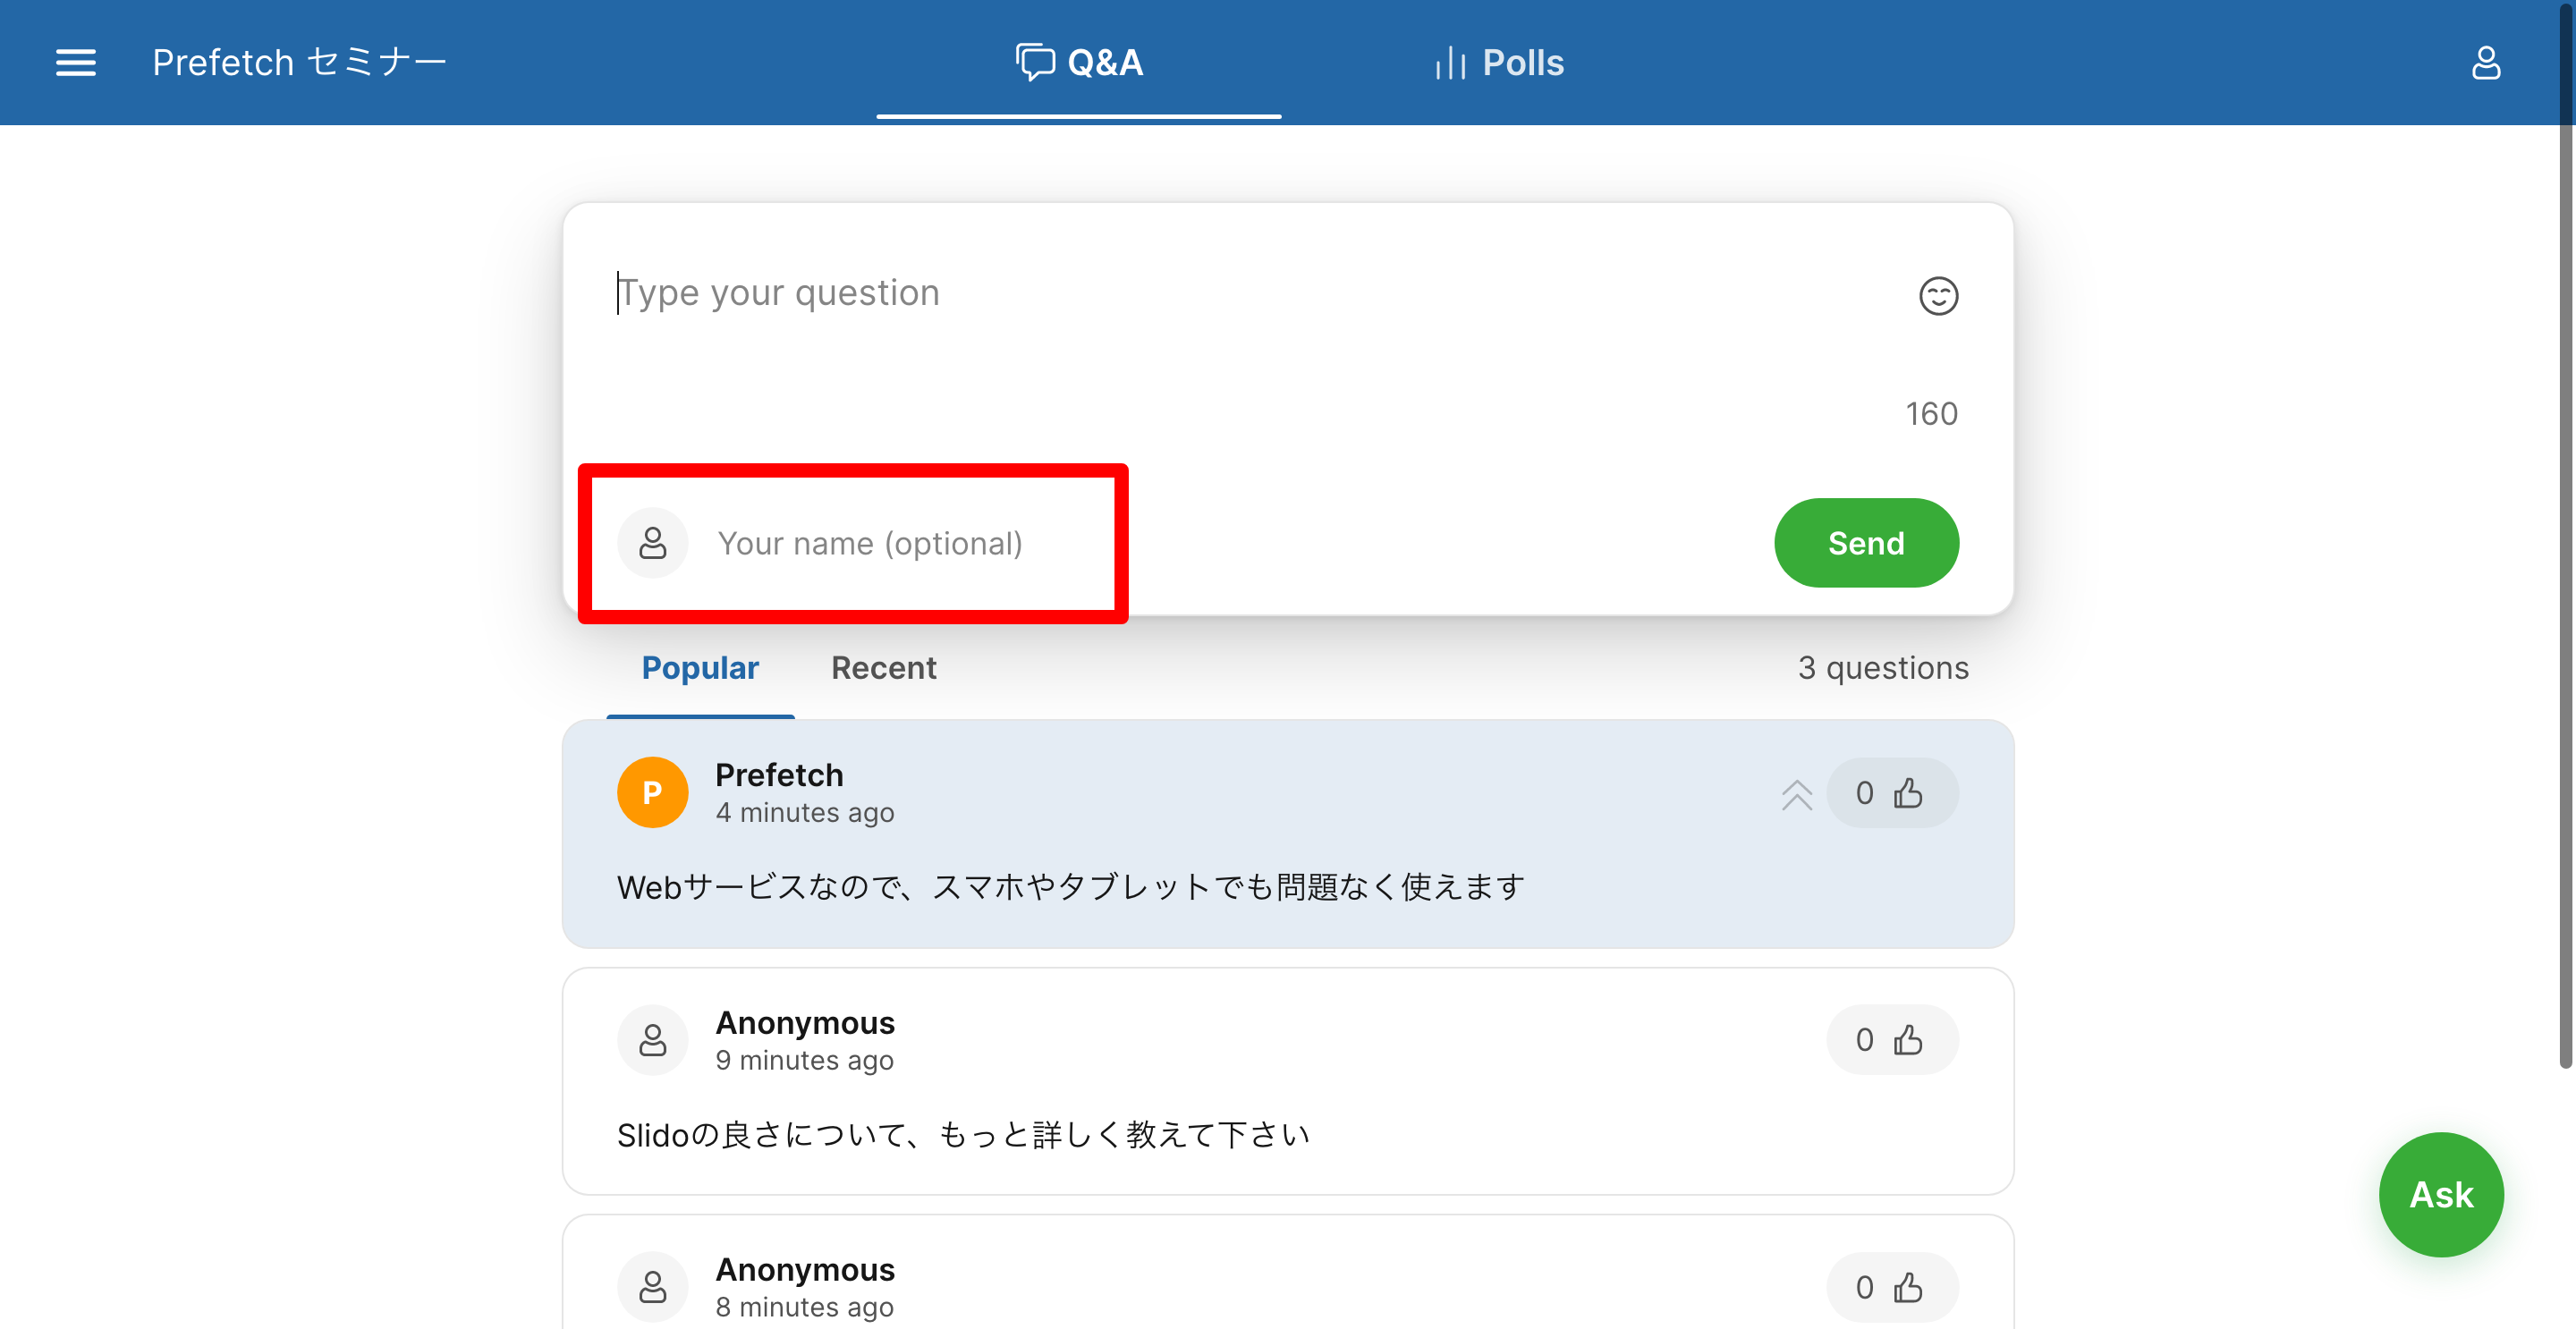2576x1329 pixels.
Task: Switch to the Popular tab
Action: (700, 667)
